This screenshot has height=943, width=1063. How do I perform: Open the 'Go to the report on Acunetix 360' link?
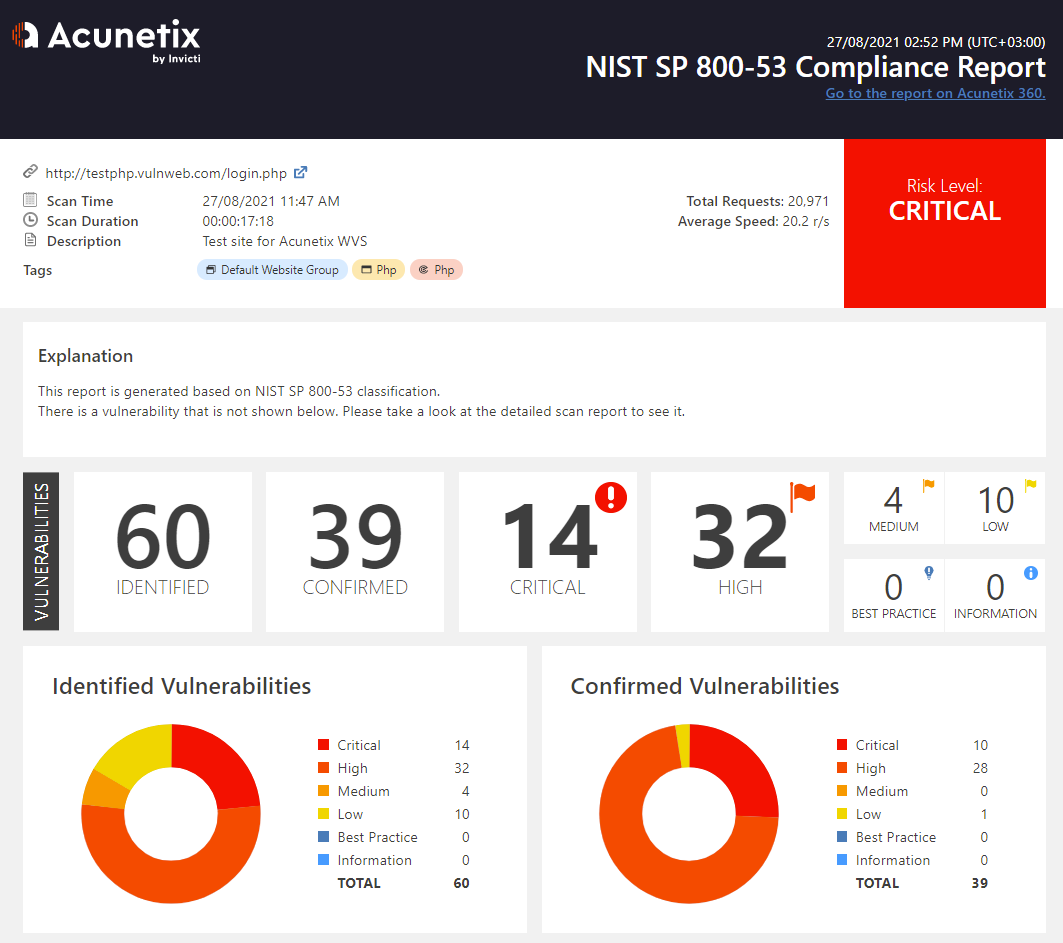(x=935, y=94)
